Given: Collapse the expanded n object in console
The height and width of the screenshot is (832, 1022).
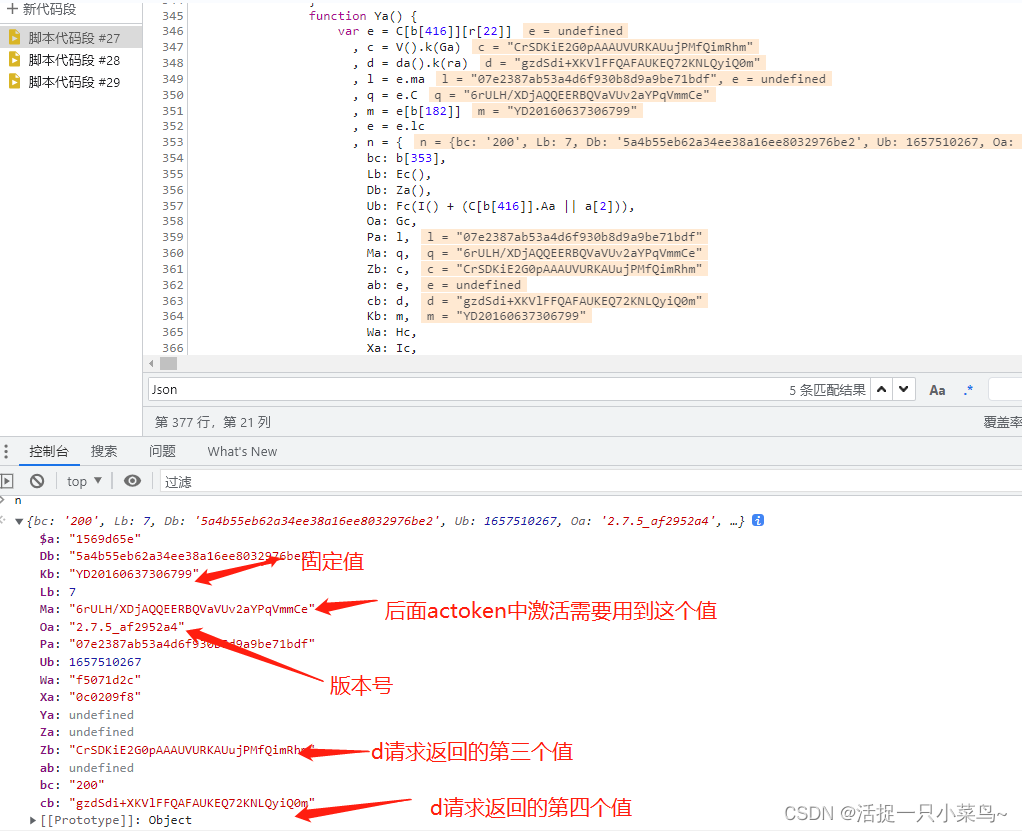Looking at the screenshot, I should [19, 521].
